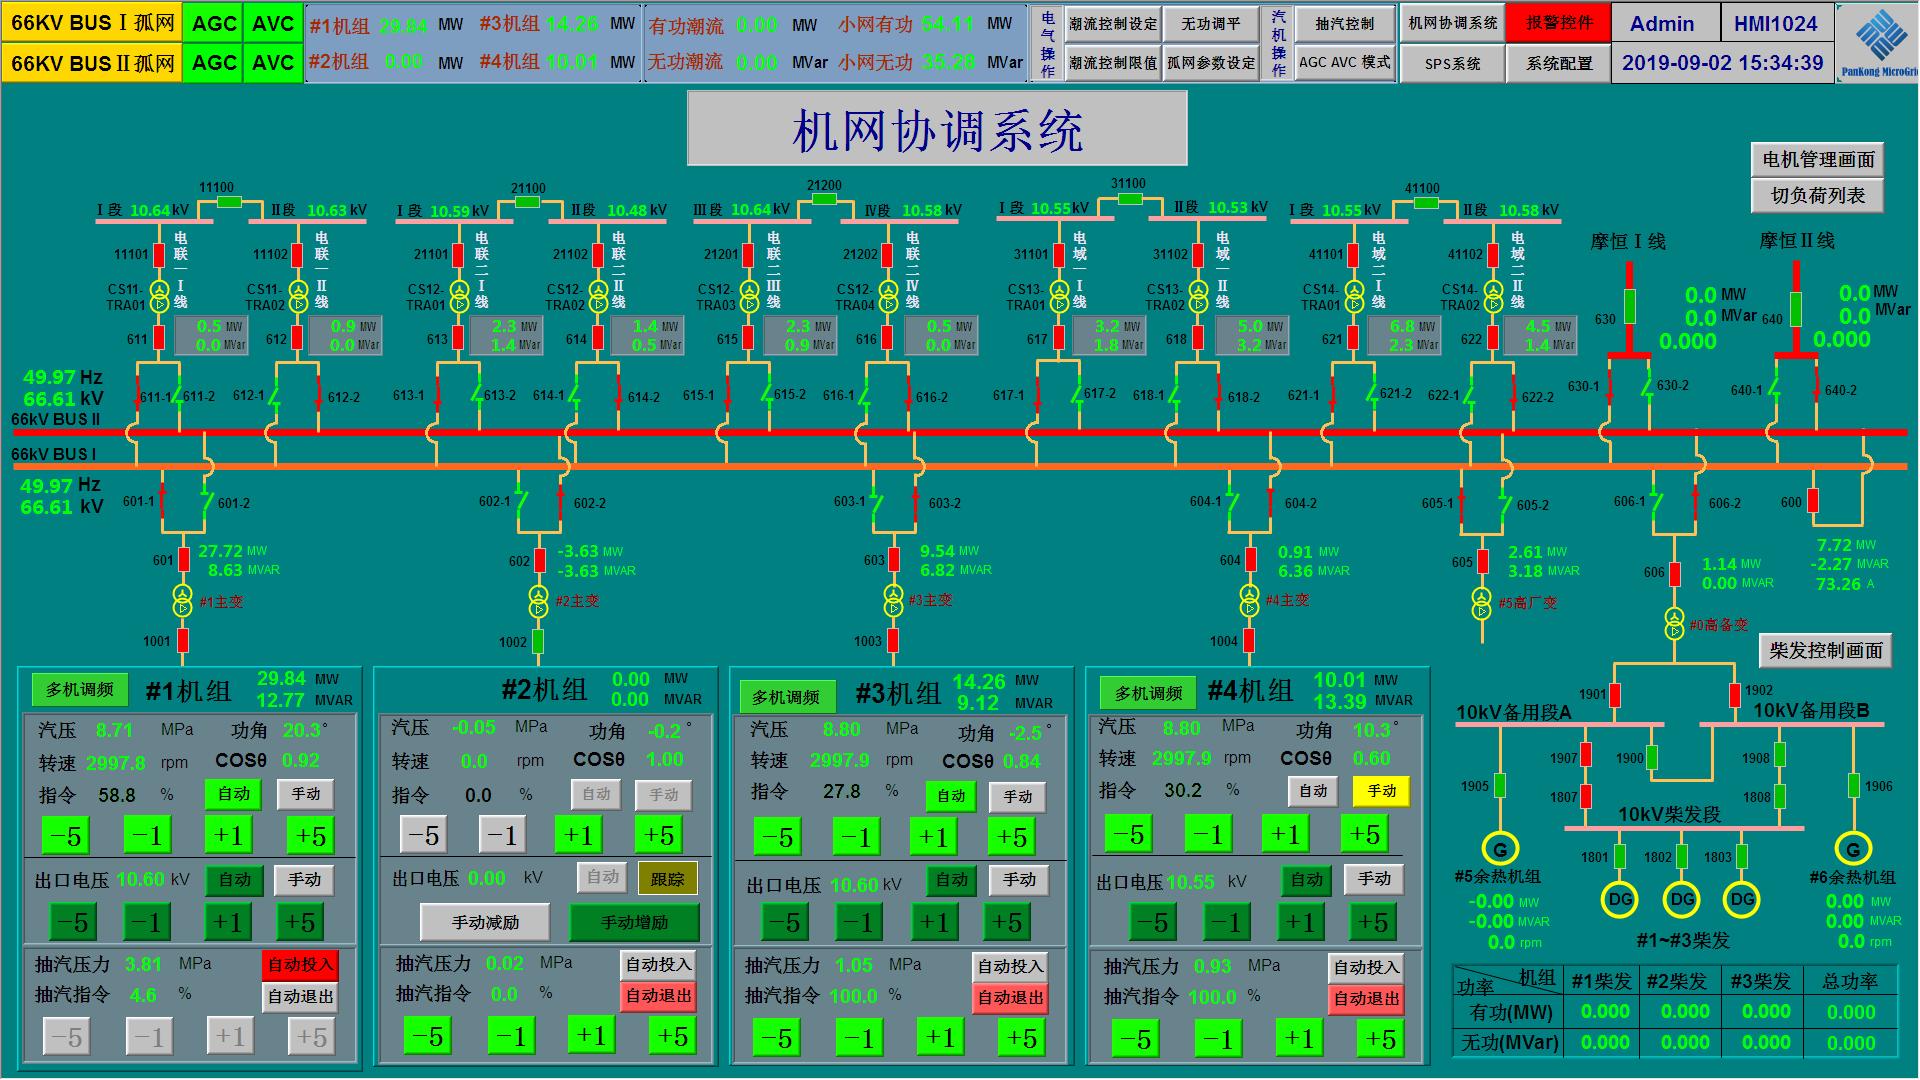
Task: Click #5余热机组 generator G symbol
Action: tap(1500, 849)
